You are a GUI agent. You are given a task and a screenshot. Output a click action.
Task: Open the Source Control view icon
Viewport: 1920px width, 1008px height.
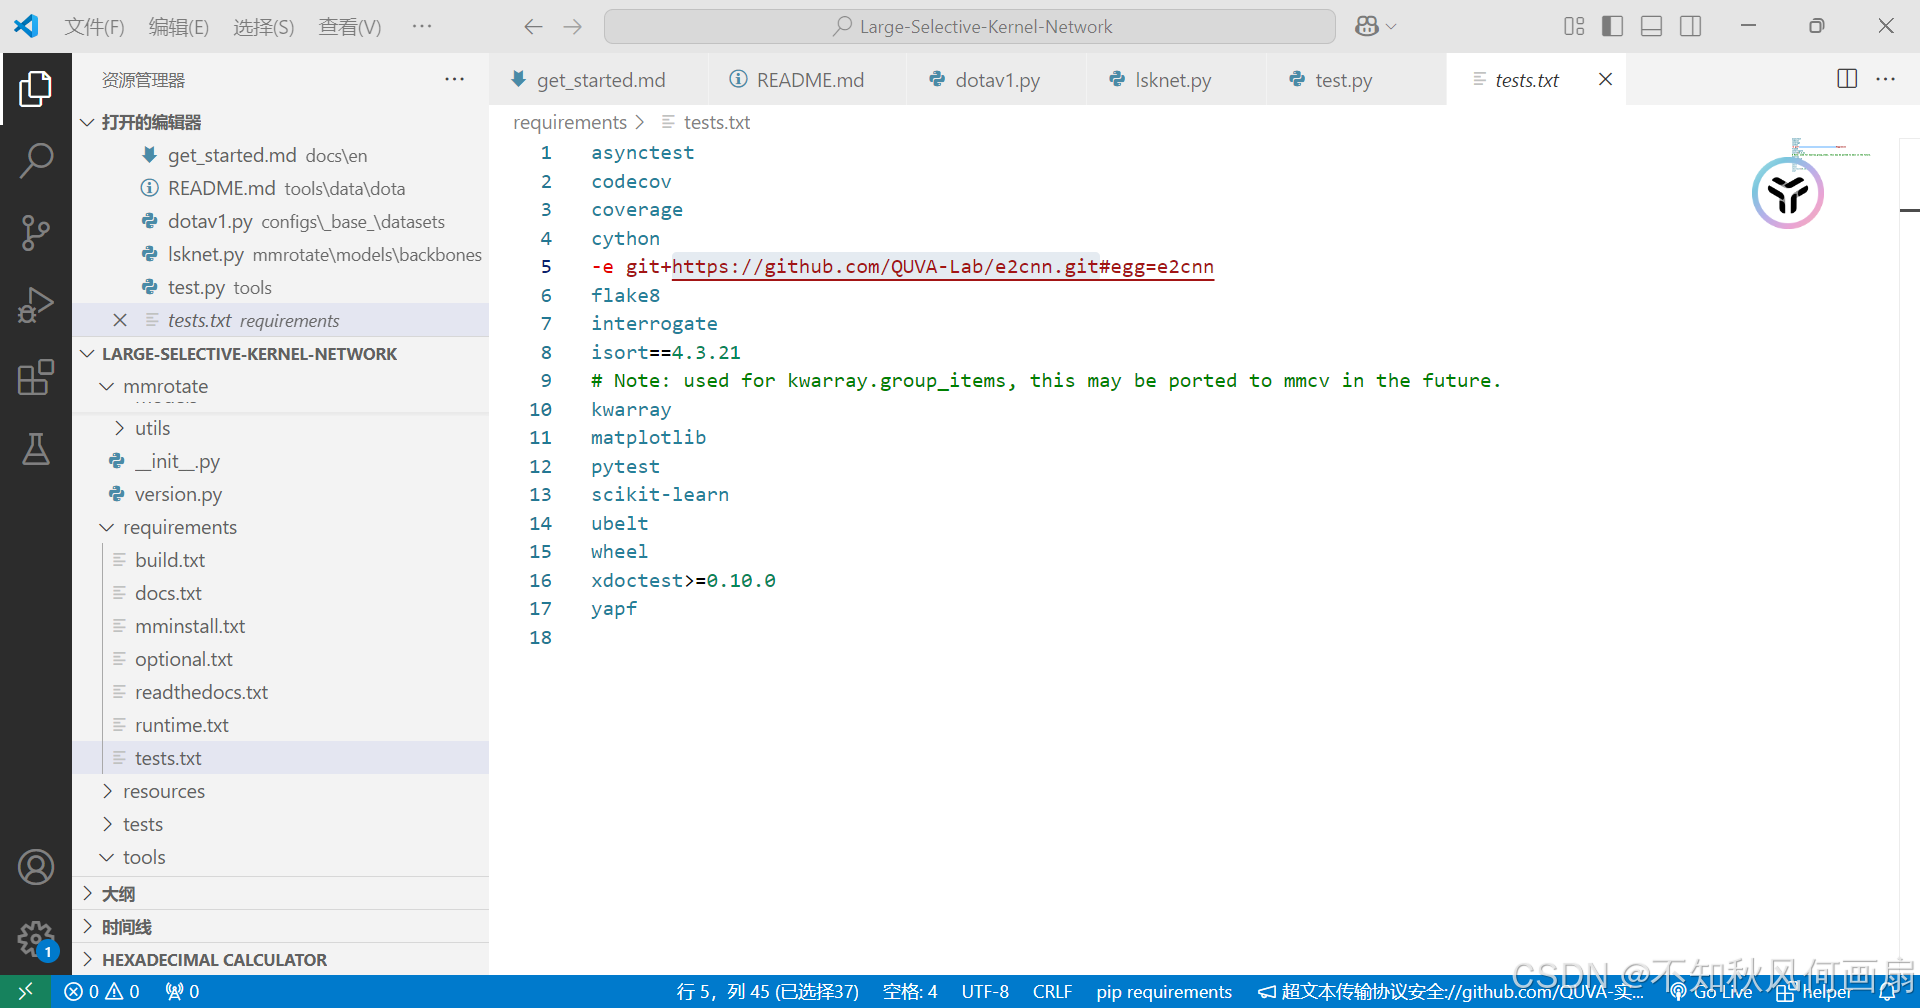click(x=36, y=233)
